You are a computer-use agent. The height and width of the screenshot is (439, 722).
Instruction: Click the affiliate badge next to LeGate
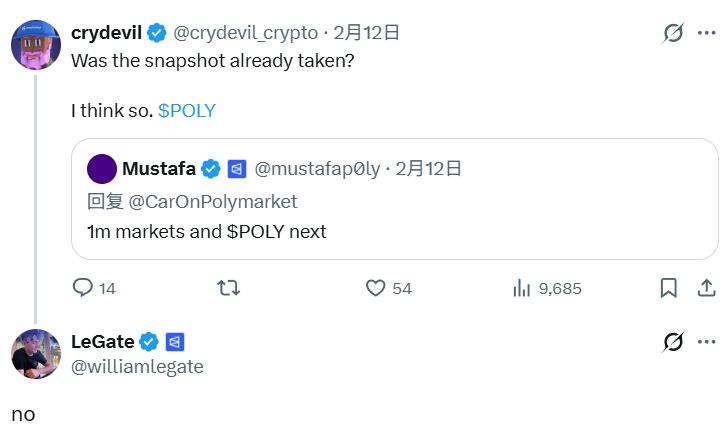point(174,342)
